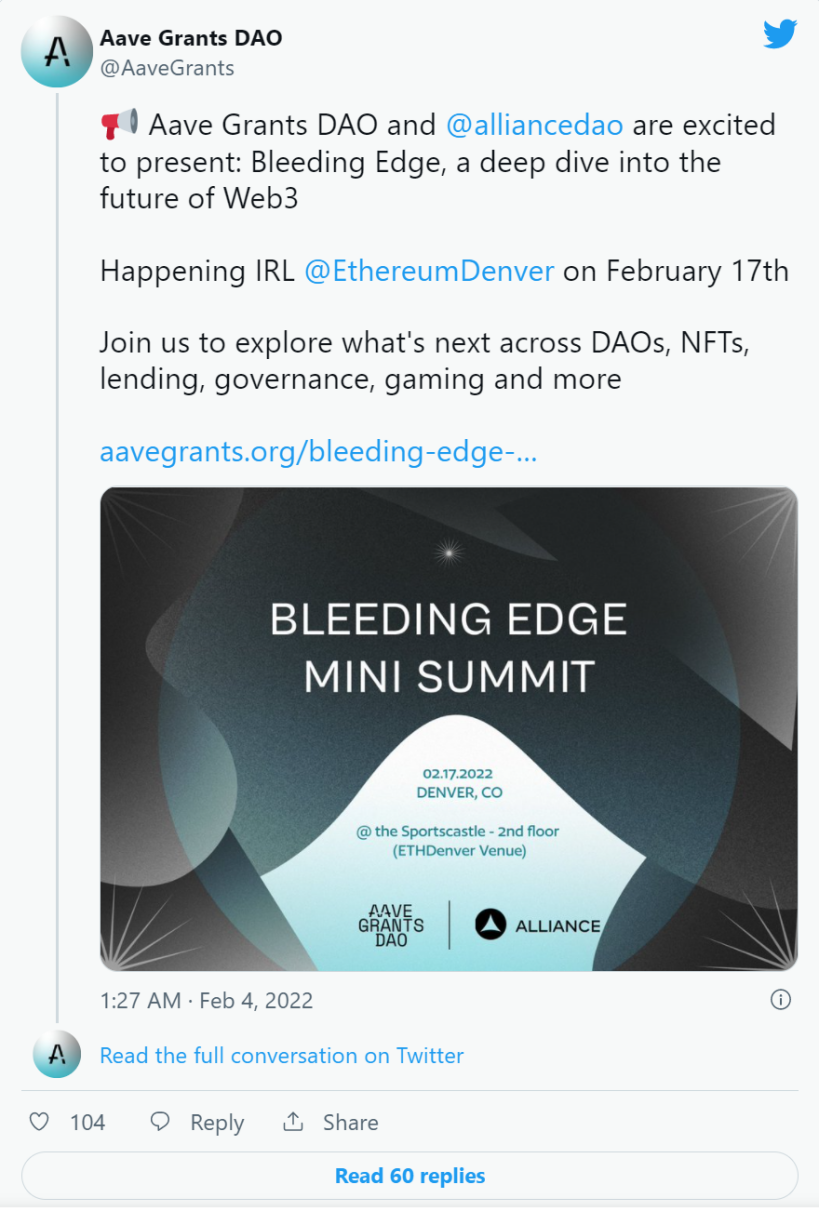Click the reply speech bubble icon
The image size is (819, 1212).
click(x=160, y=1122)
